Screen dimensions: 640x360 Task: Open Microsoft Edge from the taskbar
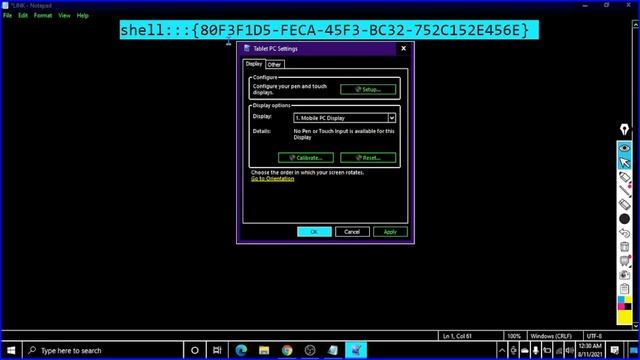(241, 350)
